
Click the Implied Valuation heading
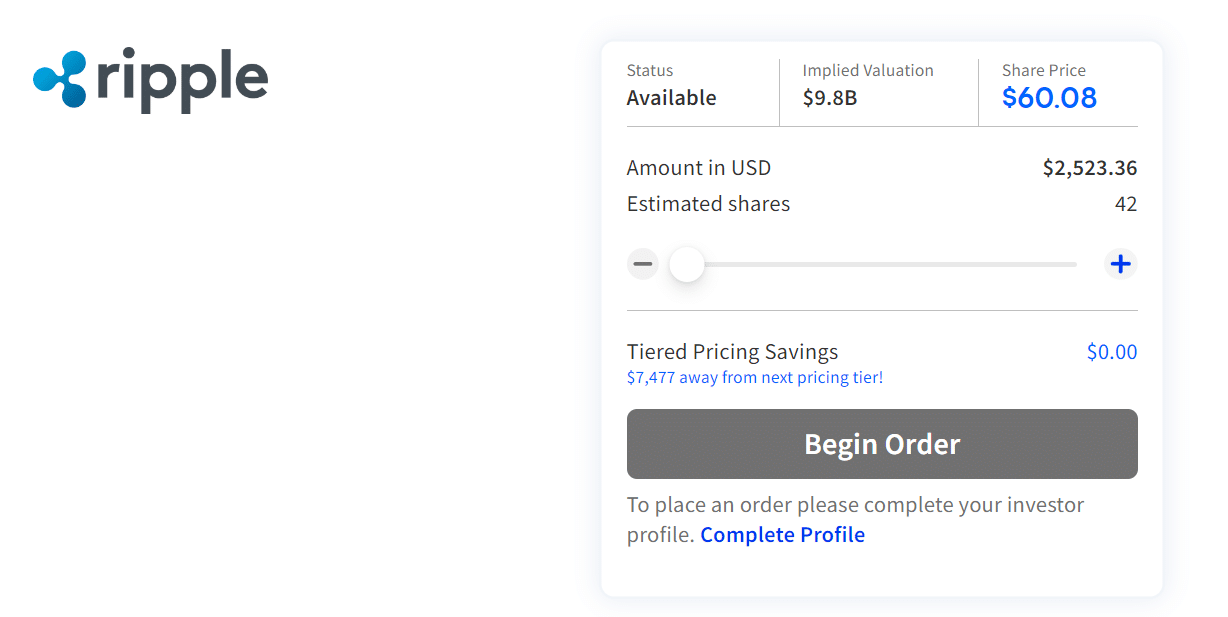pos(867,71)
